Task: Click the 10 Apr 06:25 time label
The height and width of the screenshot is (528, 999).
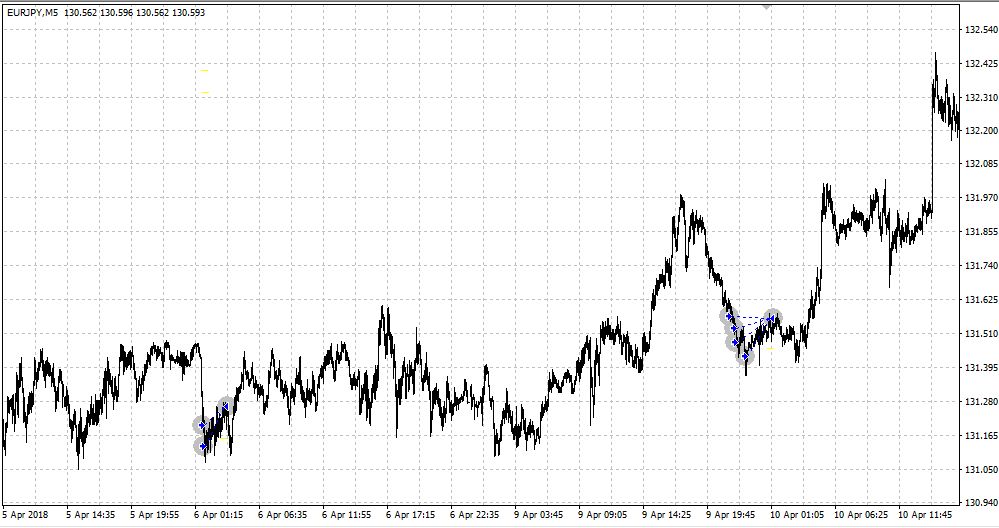Action: (861, 515)
